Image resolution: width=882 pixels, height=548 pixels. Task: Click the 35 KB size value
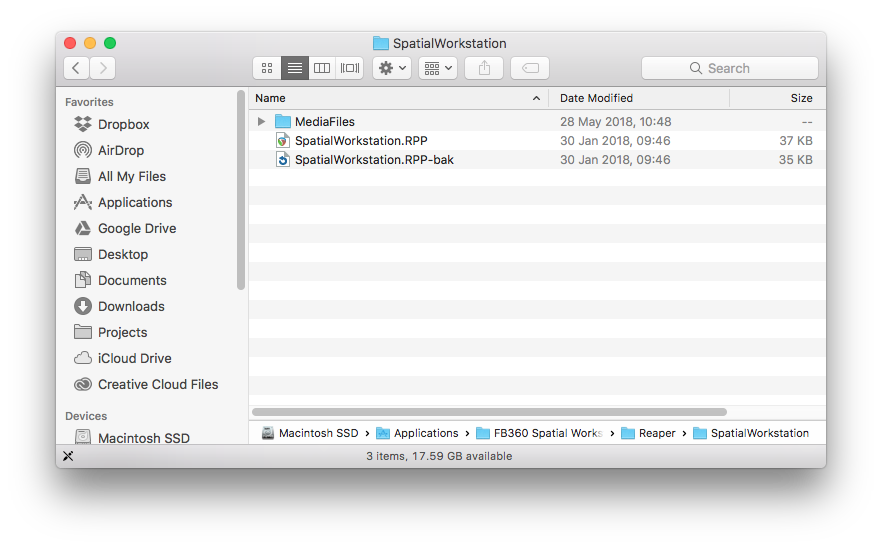[795, 160]
